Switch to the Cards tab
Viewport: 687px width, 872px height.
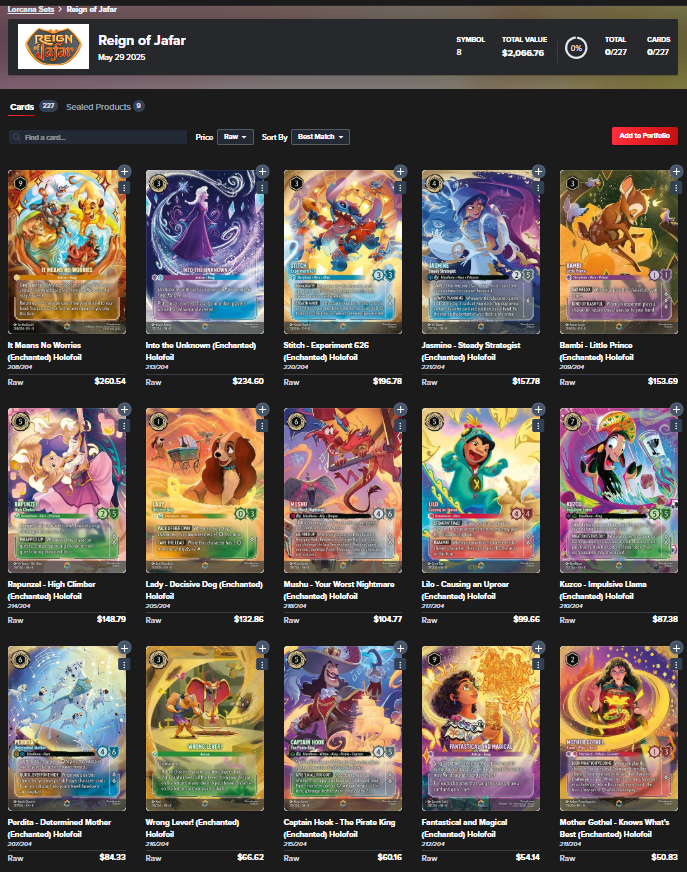coord(22,107)
